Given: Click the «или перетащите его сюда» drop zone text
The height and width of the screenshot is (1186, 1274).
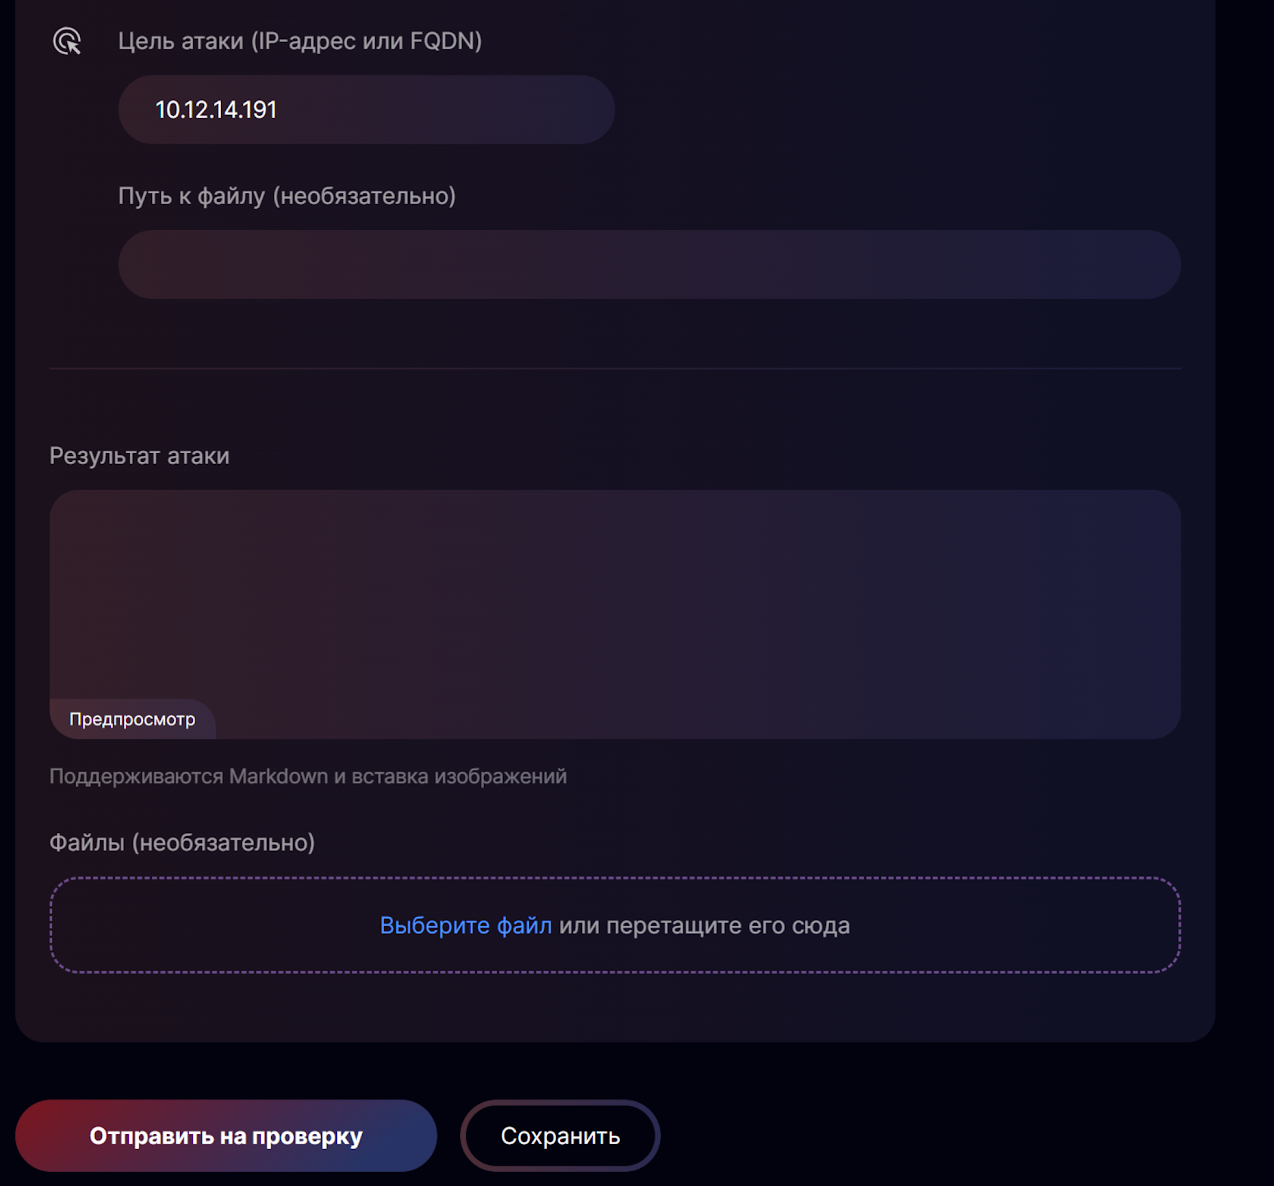Looking at the screenshot, I should 704,926.
